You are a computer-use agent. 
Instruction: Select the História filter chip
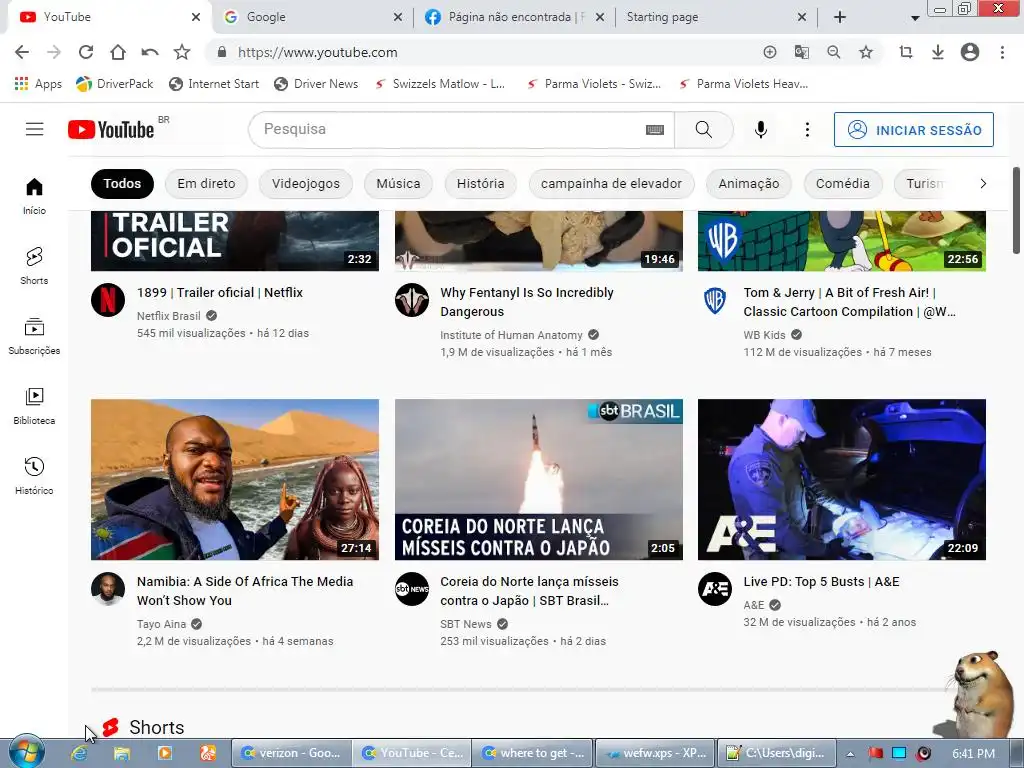(x=481, y=184)
